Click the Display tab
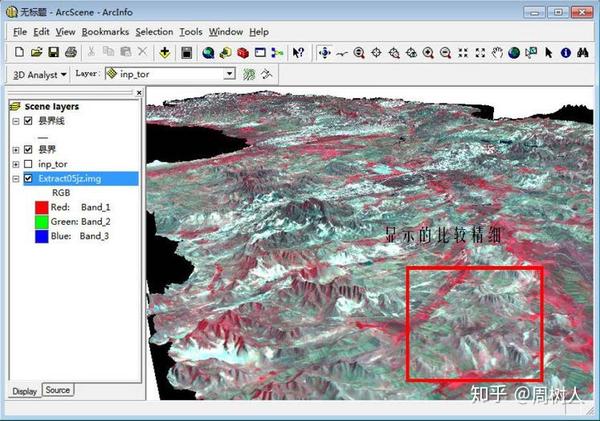This screenshot has height=421, width=600. pyautogui.click(x=24, y=390)
